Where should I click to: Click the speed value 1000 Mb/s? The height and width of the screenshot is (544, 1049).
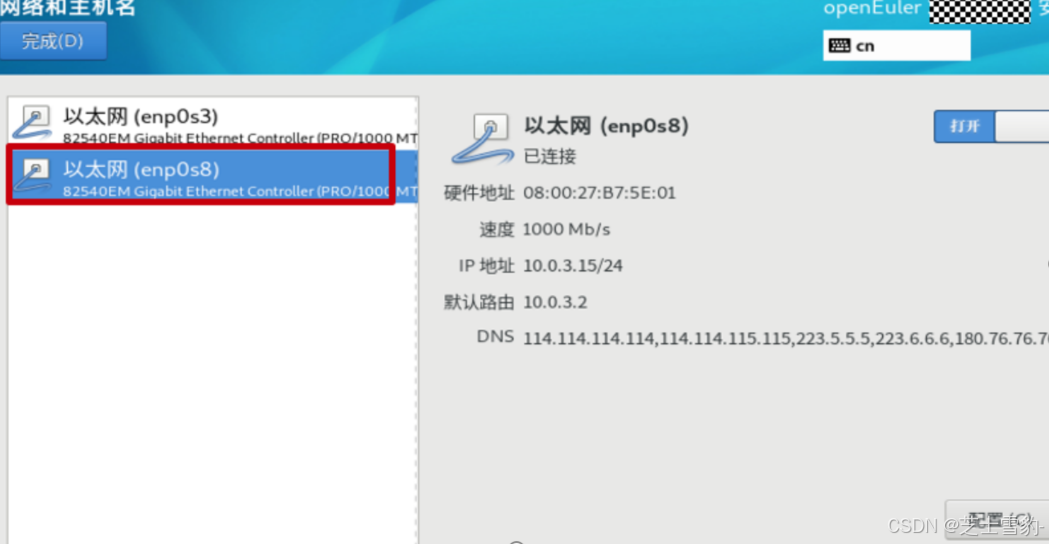pyautogui.click(x=566, y=230)
